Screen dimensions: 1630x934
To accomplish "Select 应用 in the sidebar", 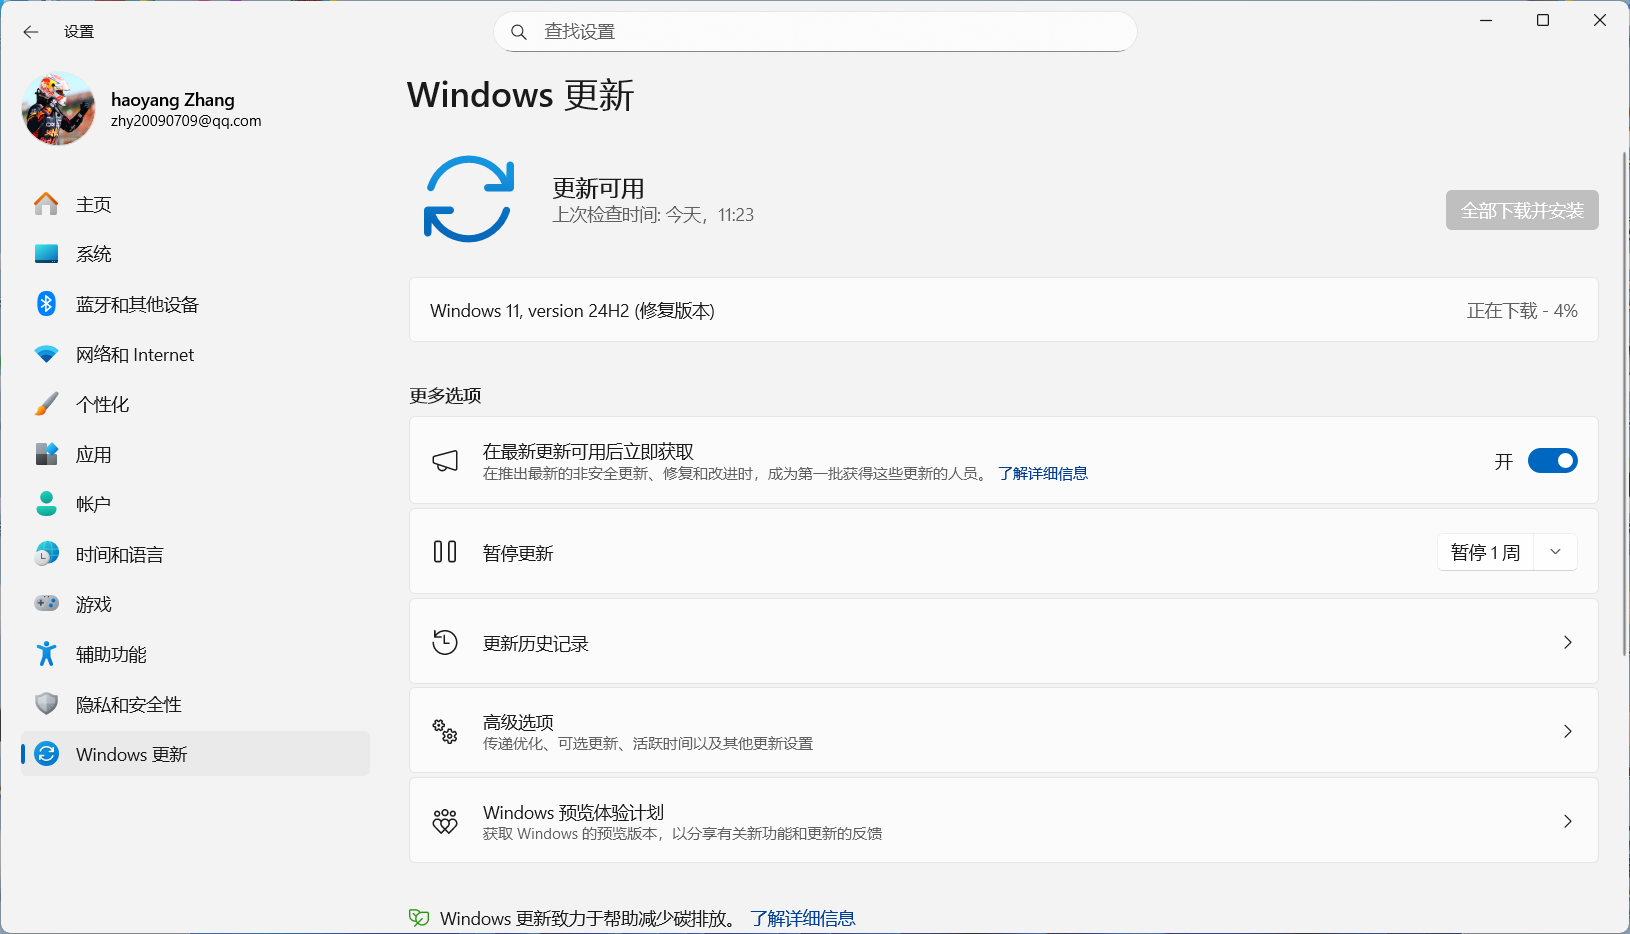I will 195,454.
